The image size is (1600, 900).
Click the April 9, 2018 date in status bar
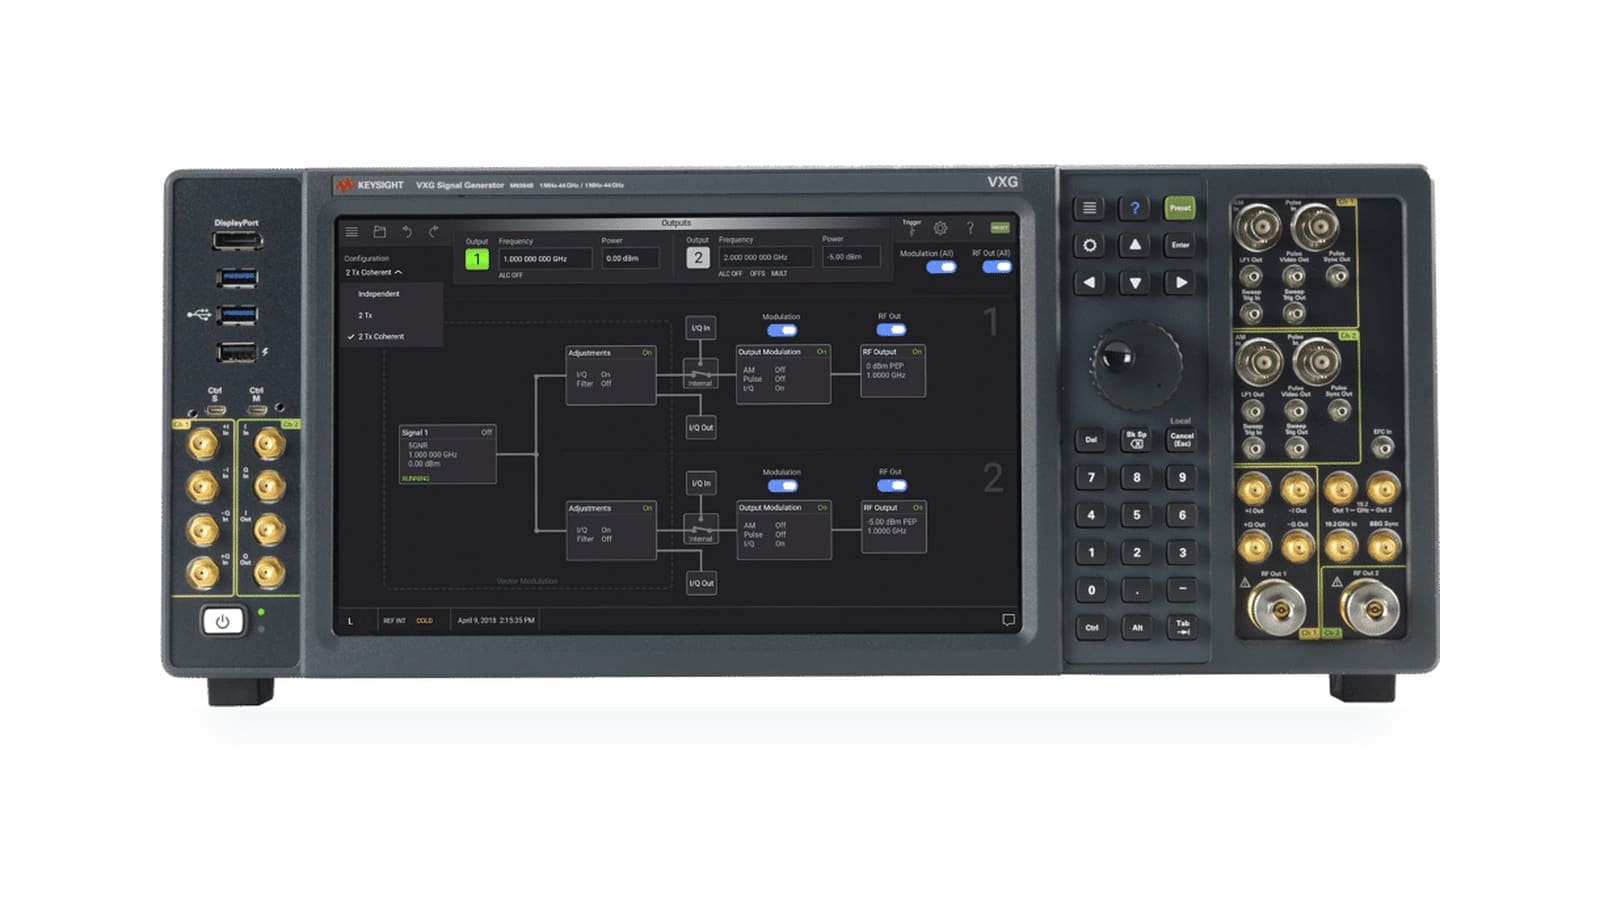pyautogui.click(x=496, y=620)
